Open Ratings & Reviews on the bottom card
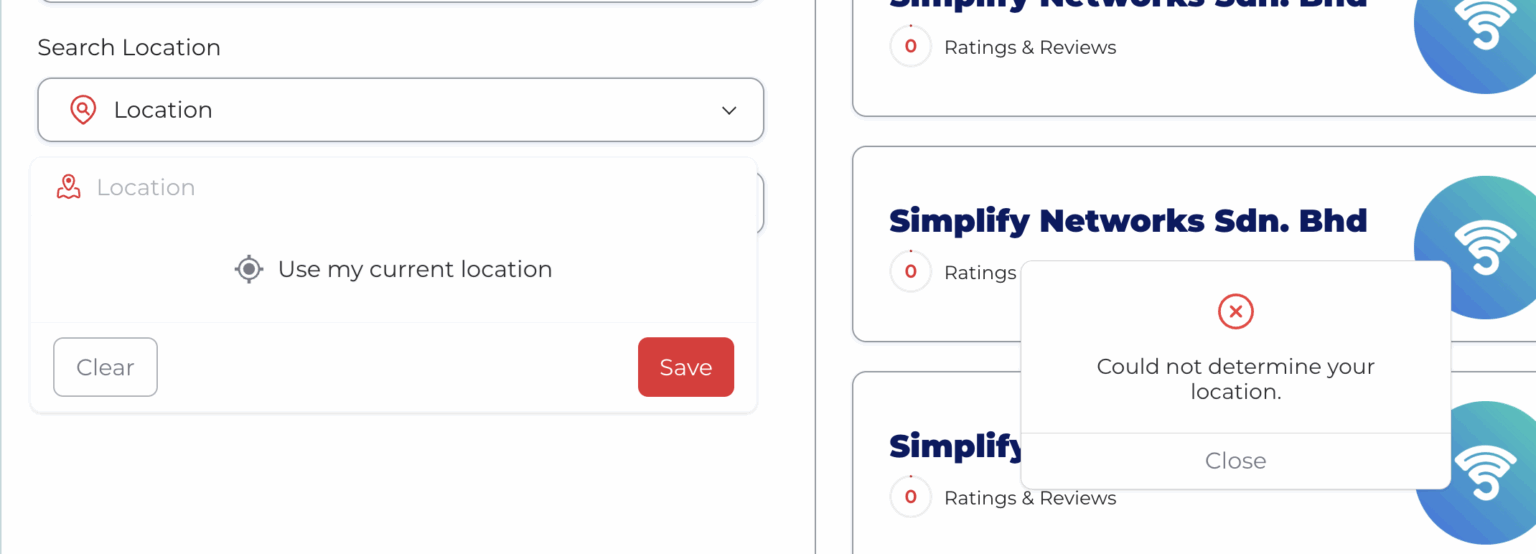Screen dimensions: 1536x554 click(x=1030, y=498)
